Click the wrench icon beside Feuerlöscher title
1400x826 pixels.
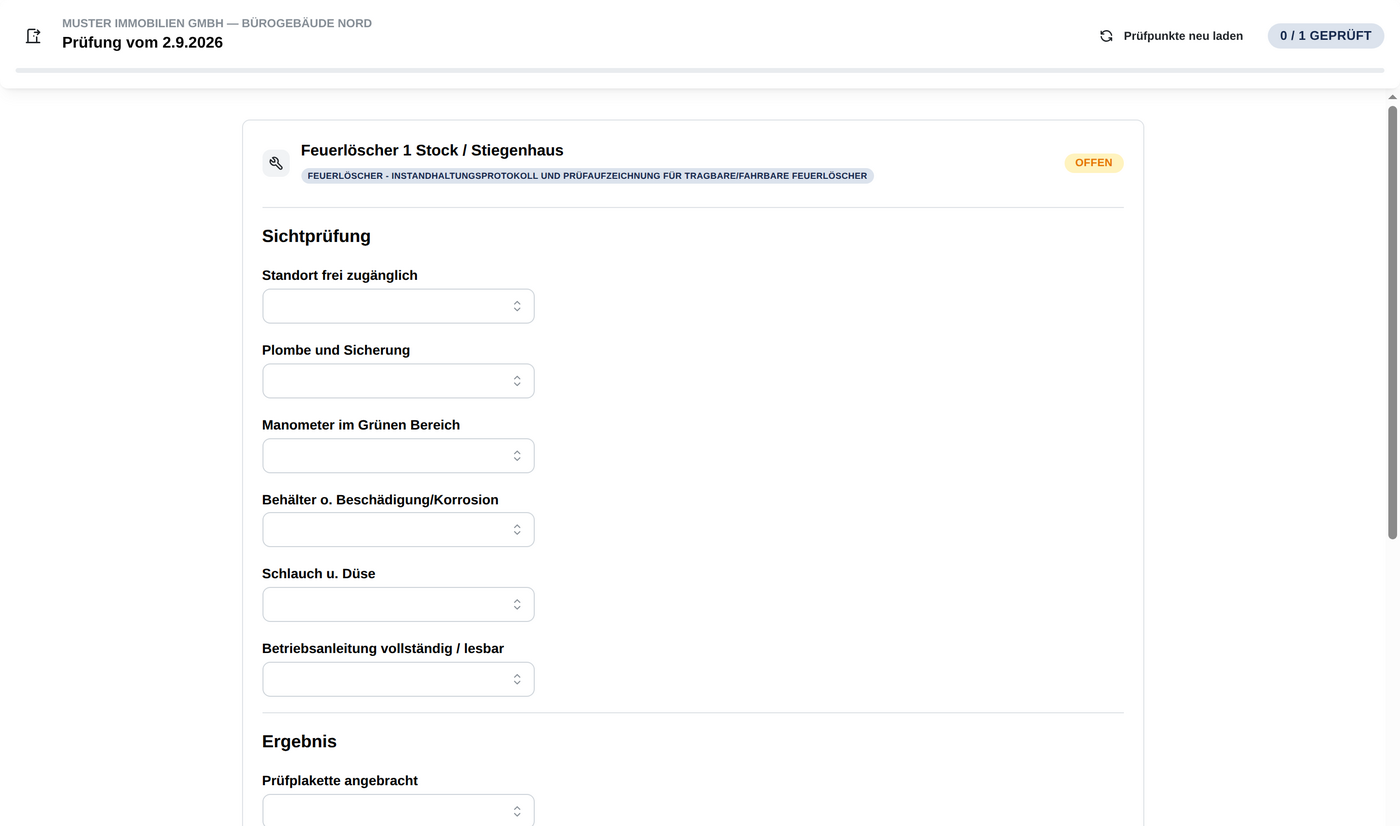coord(276,163)
